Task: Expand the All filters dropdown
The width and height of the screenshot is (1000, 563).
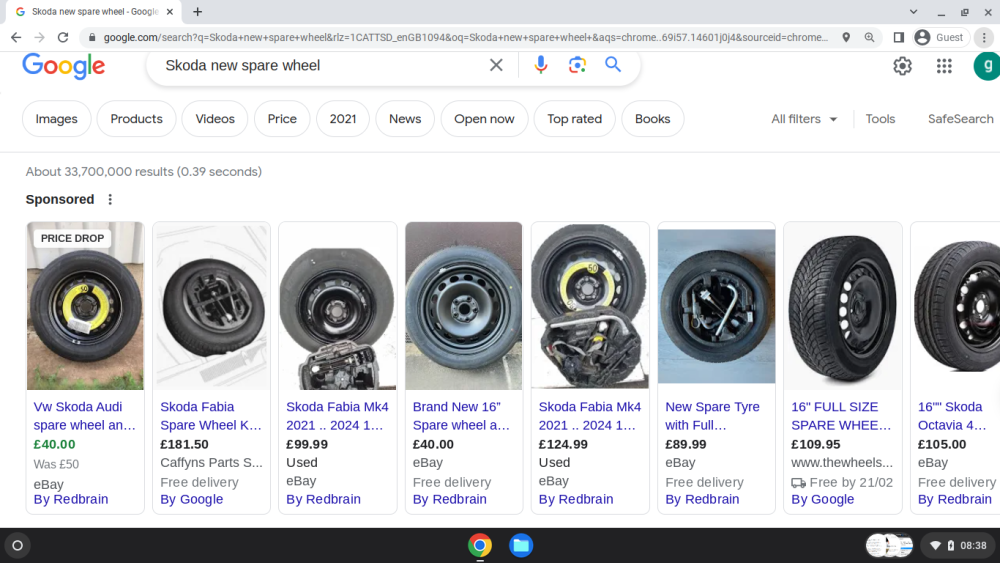Action: [804, 119]
